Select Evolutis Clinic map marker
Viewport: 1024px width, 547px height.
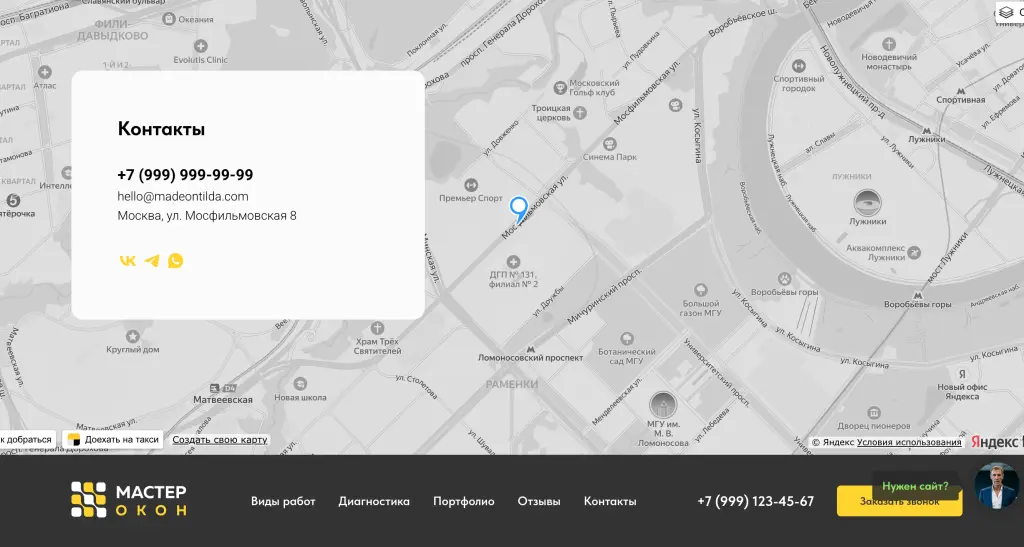pyautogui.click(x=200, y=46)
